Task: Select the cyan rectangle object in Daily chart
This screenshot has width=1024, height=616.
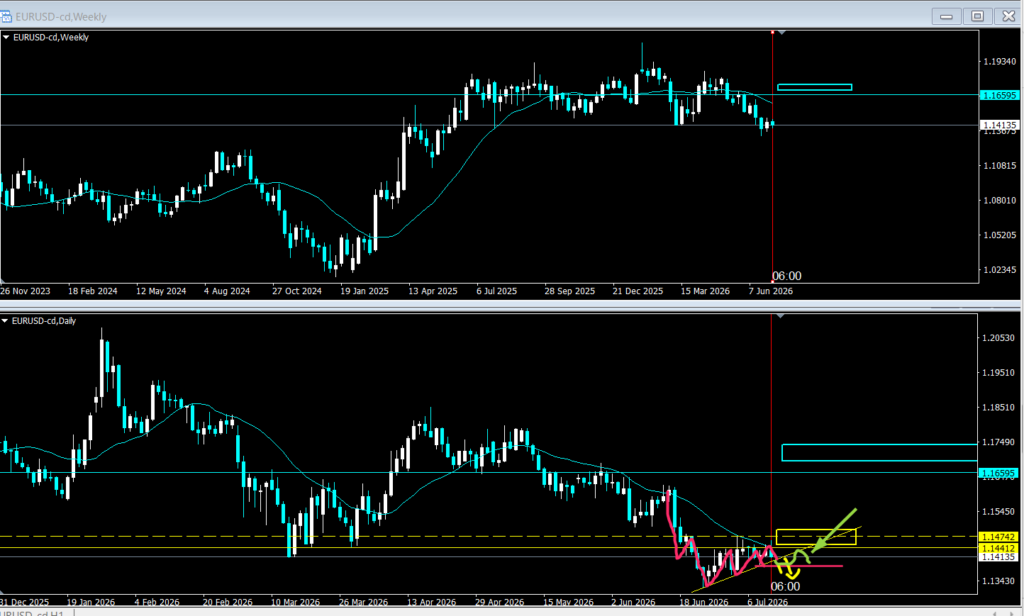Action: tap(879, 452)
